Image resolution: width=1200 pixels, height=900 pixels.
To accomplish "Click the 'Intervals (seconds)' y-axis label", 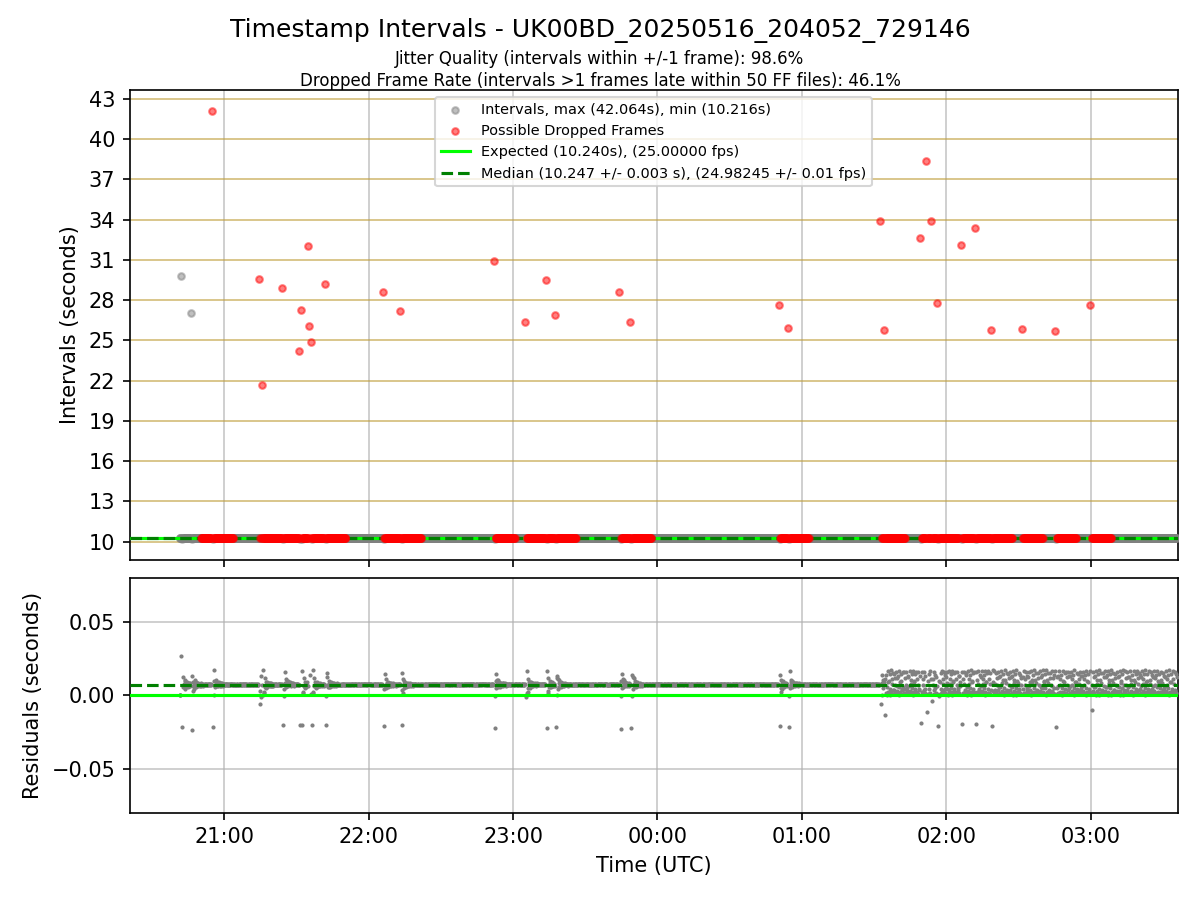I will pyautogui.click(x=68, y=325).
